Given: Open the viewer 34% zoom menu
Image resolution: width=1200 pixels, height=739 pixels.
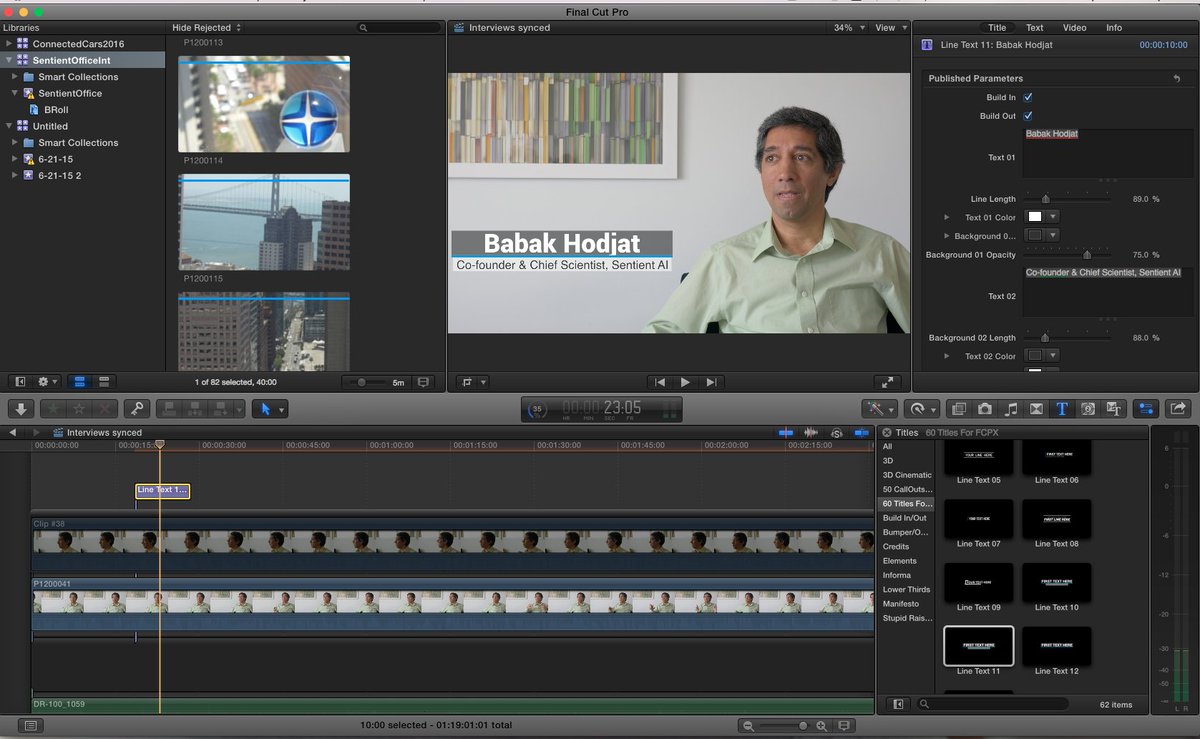Looking at the screenshot, I should pos(848,28).
